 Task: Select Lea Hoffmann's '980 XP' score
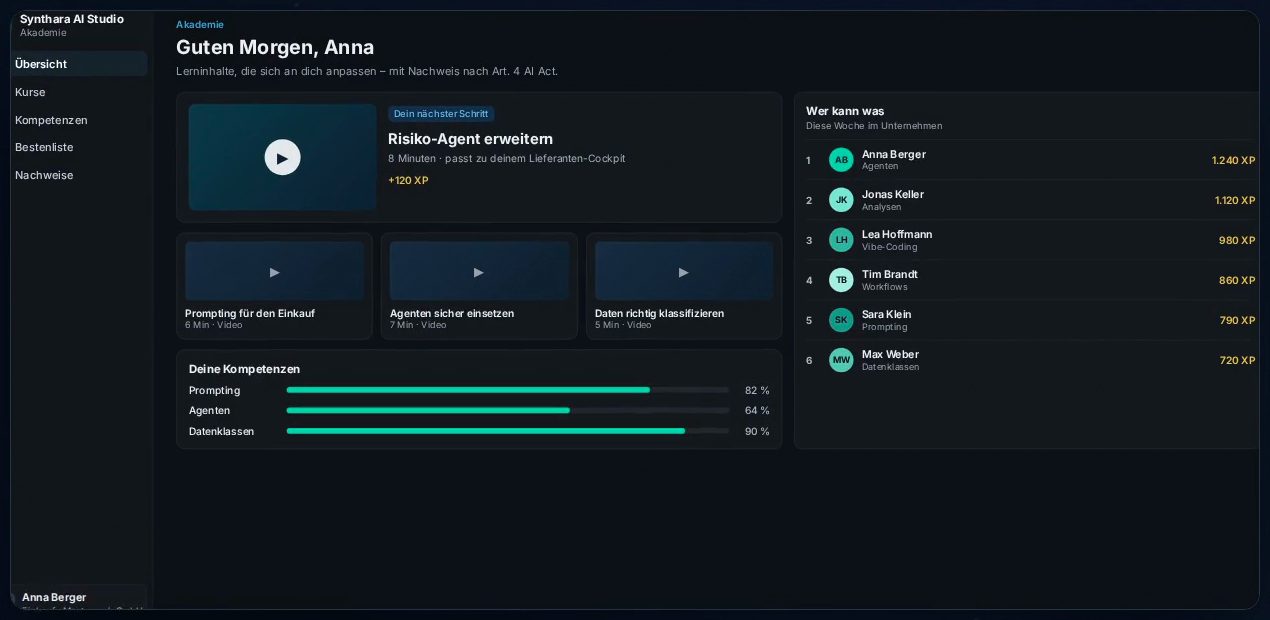(x=1237, y=240)
